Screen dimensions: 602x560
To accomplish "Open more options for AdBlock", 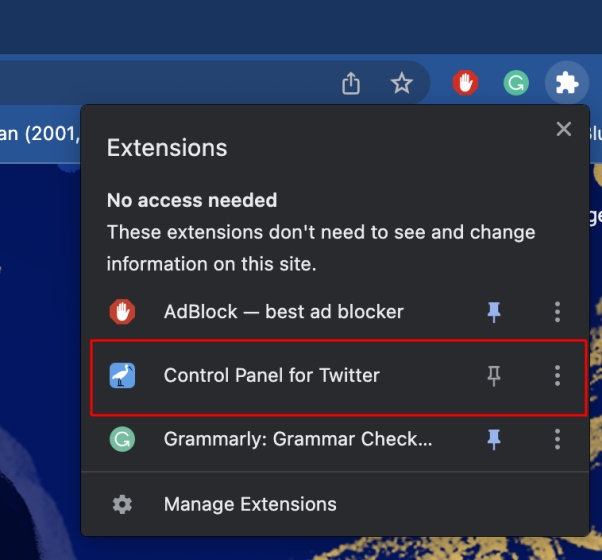I will [x=557, y=312].
